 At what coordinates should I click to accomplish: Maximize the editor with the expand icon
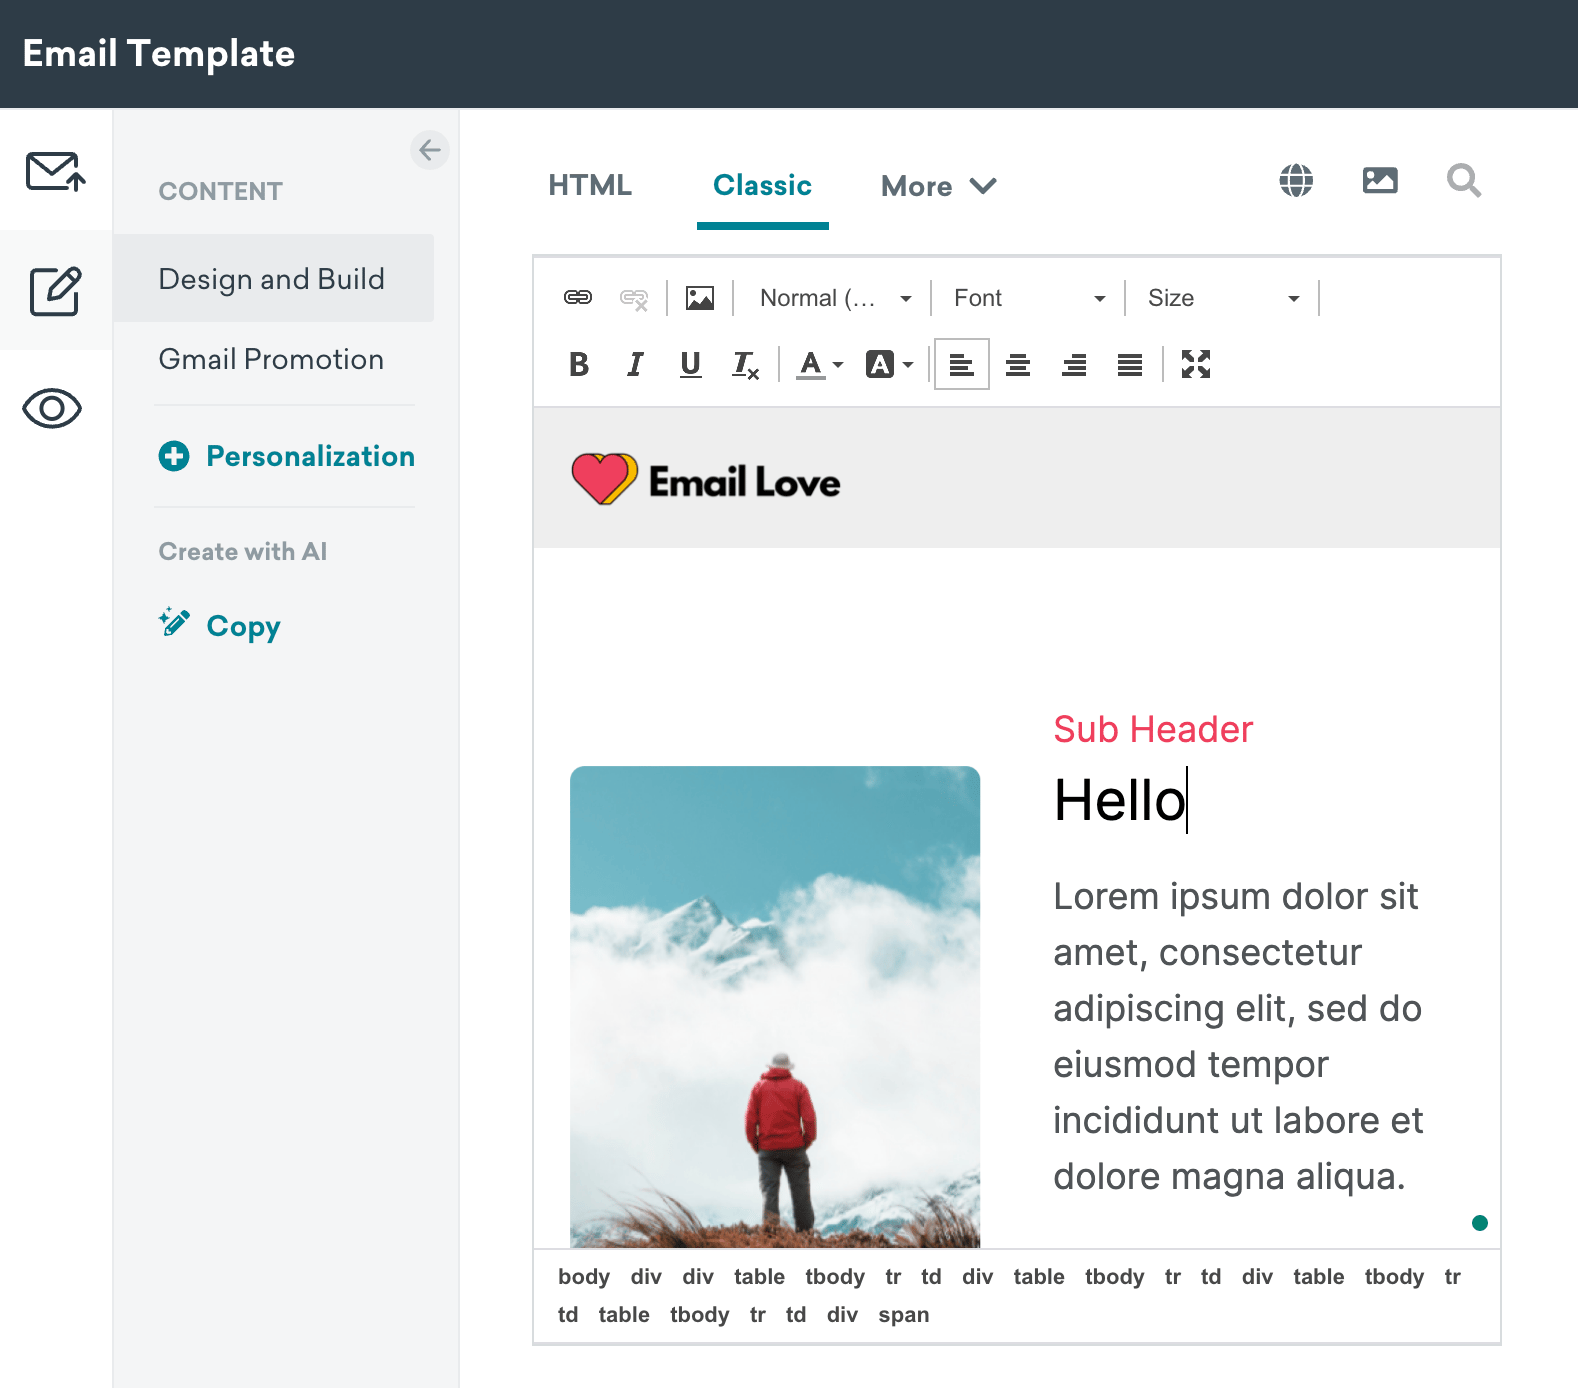pyautogui.click(x=1196, y=365)
